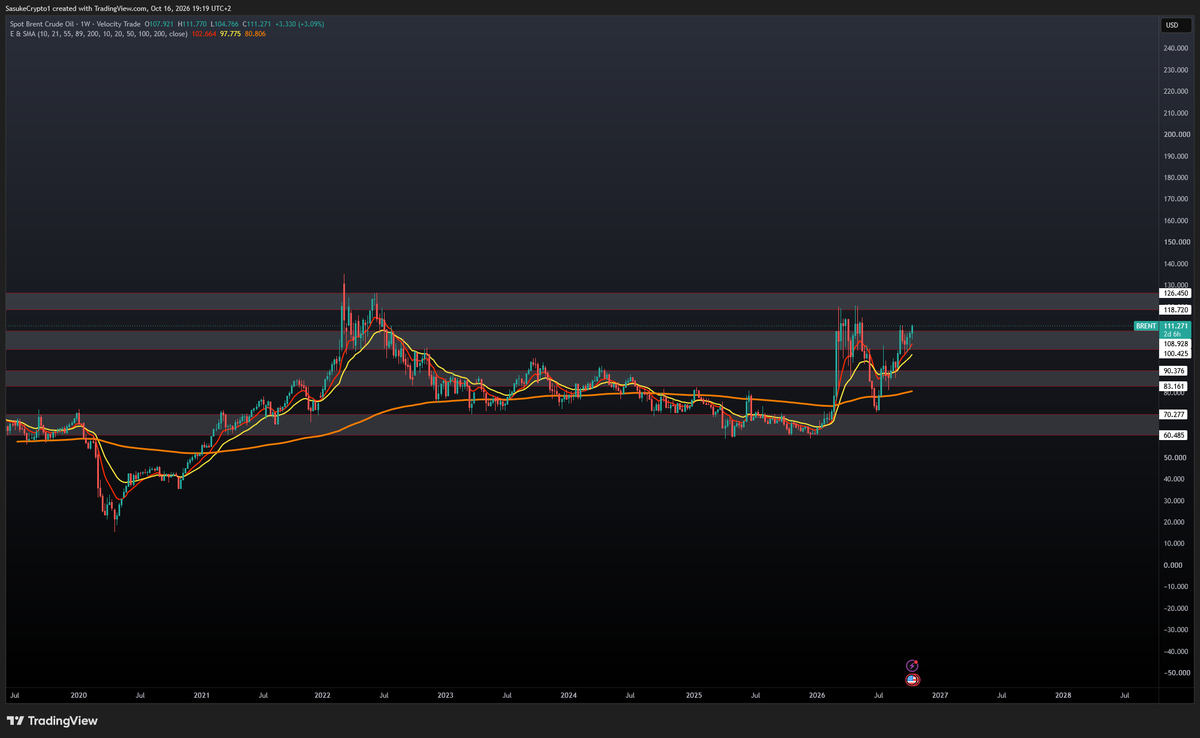Click the 0.000 price axis label

(x=1174, y=565)
